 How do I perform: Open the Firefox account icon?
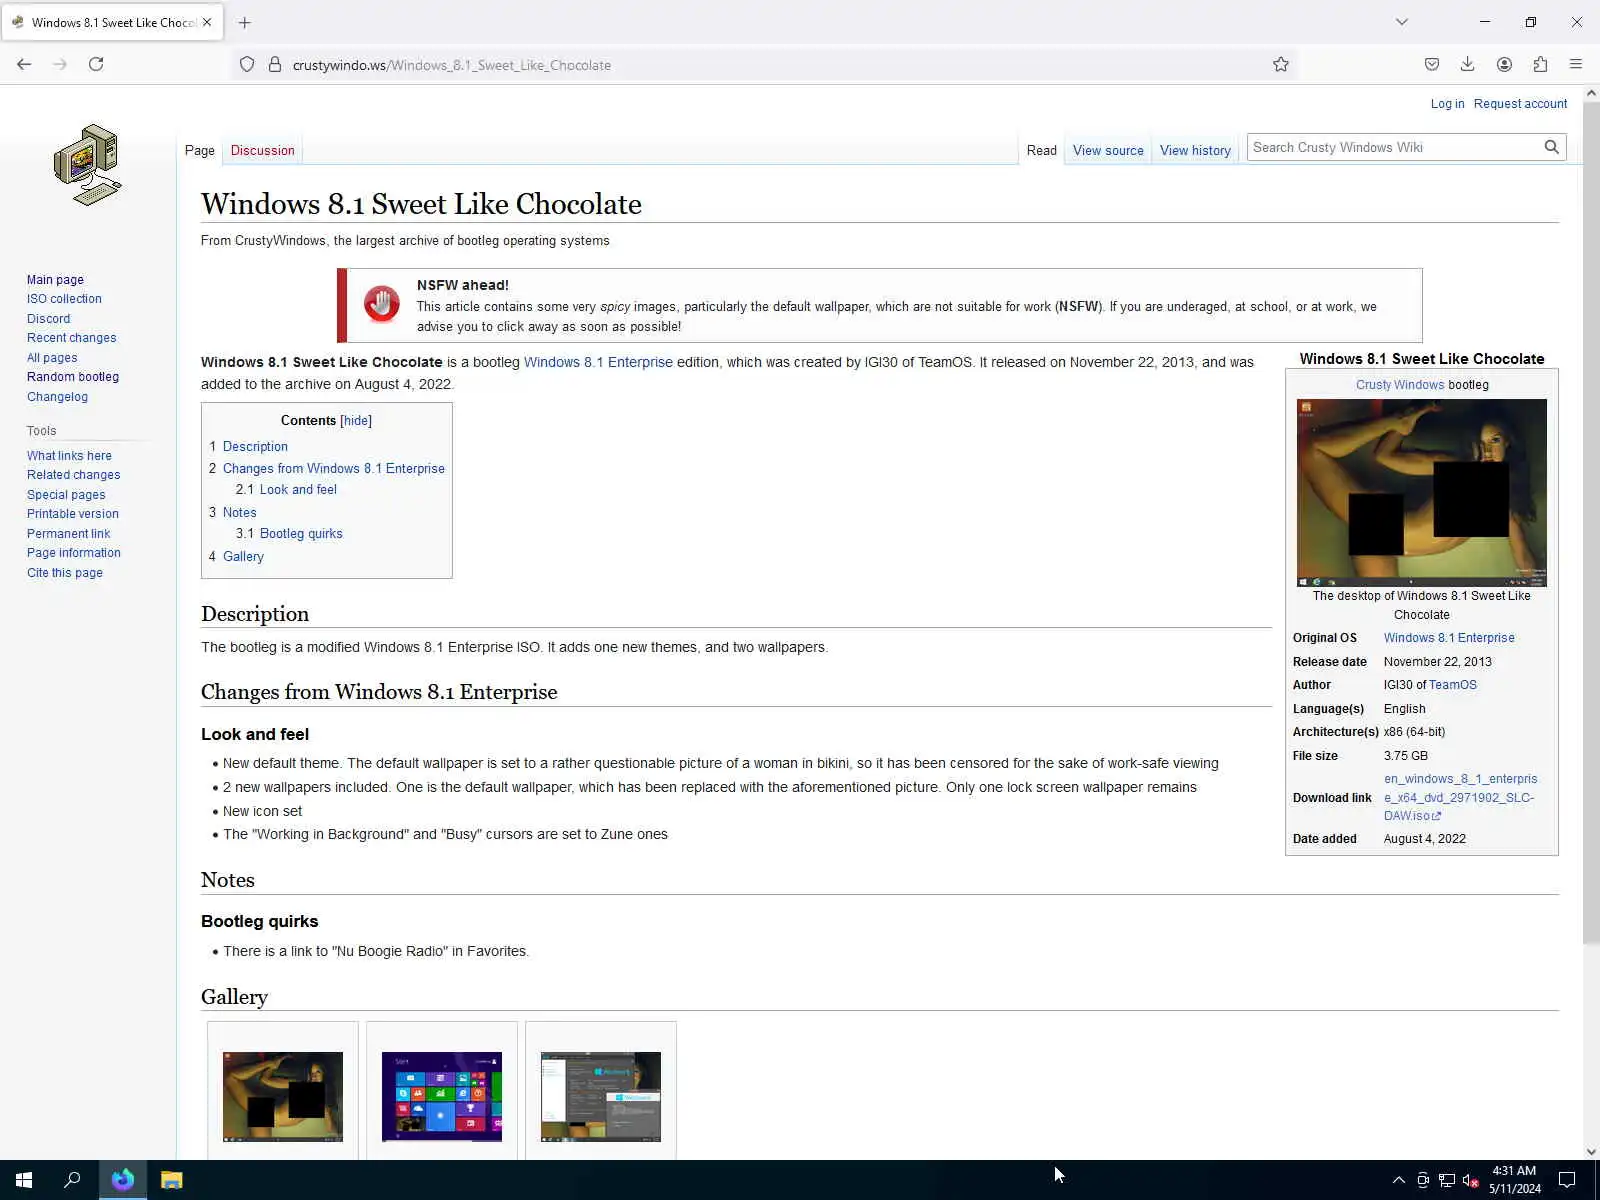click(1504, 64)
